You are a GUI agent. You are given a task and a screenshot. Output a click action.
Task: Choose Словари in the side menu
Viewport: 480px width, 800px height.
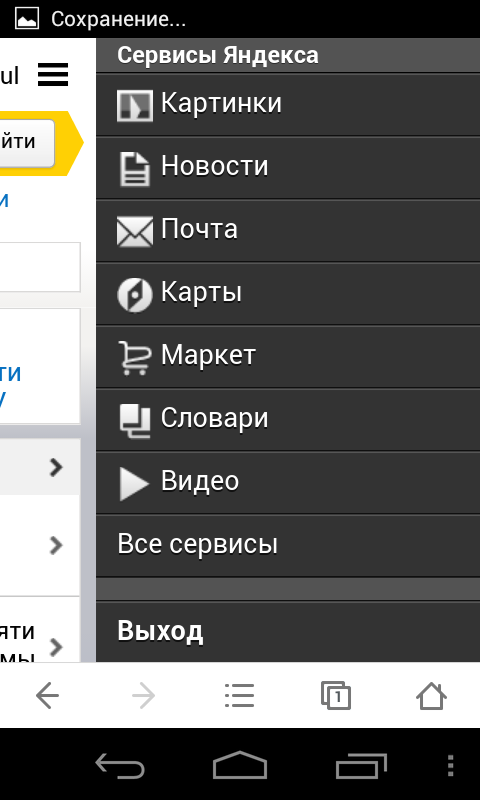288,420
